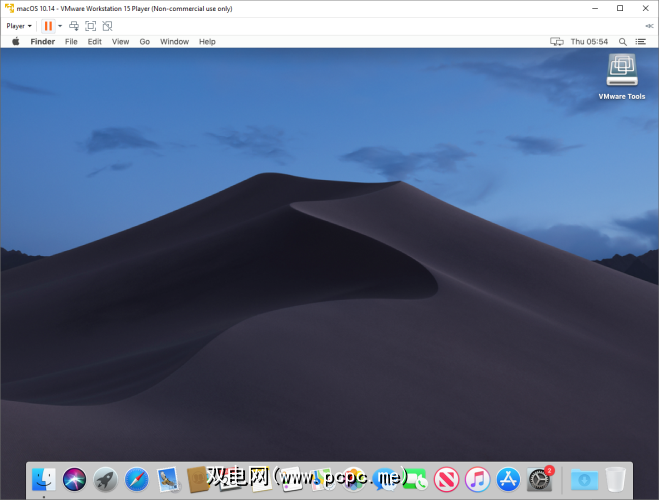Viewport: 659px width, 500px height.
Task: Open System Preferences gear with badge
Action: coord(540,479)
